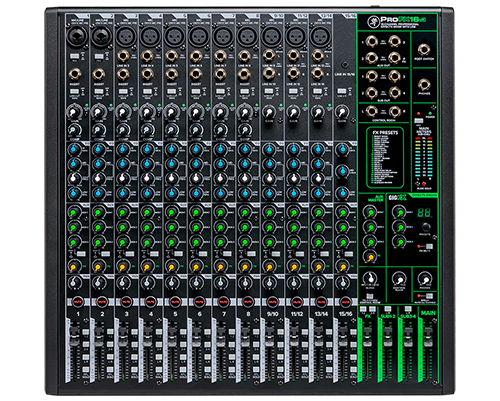The image size is (500, 401).
Task: Click the channel 8 XLR mic input
Action: 246,36
